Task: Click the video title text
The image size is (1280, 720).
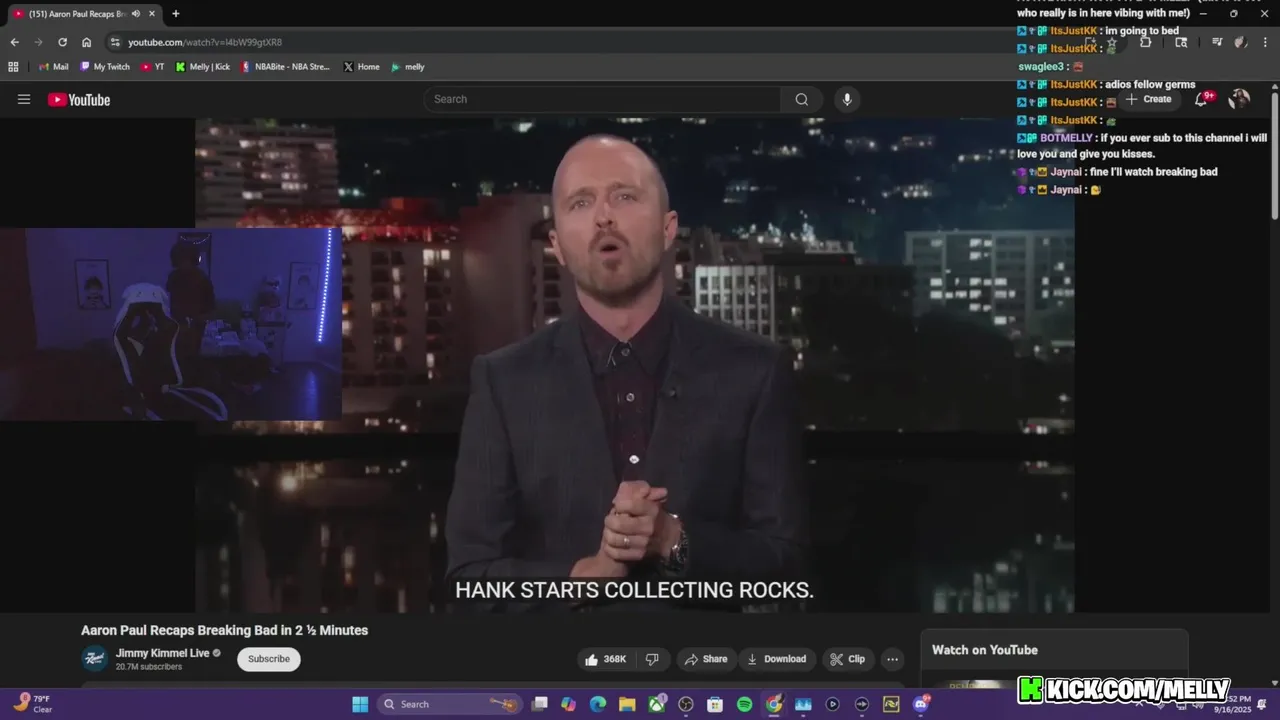Action: coord(225,630)
